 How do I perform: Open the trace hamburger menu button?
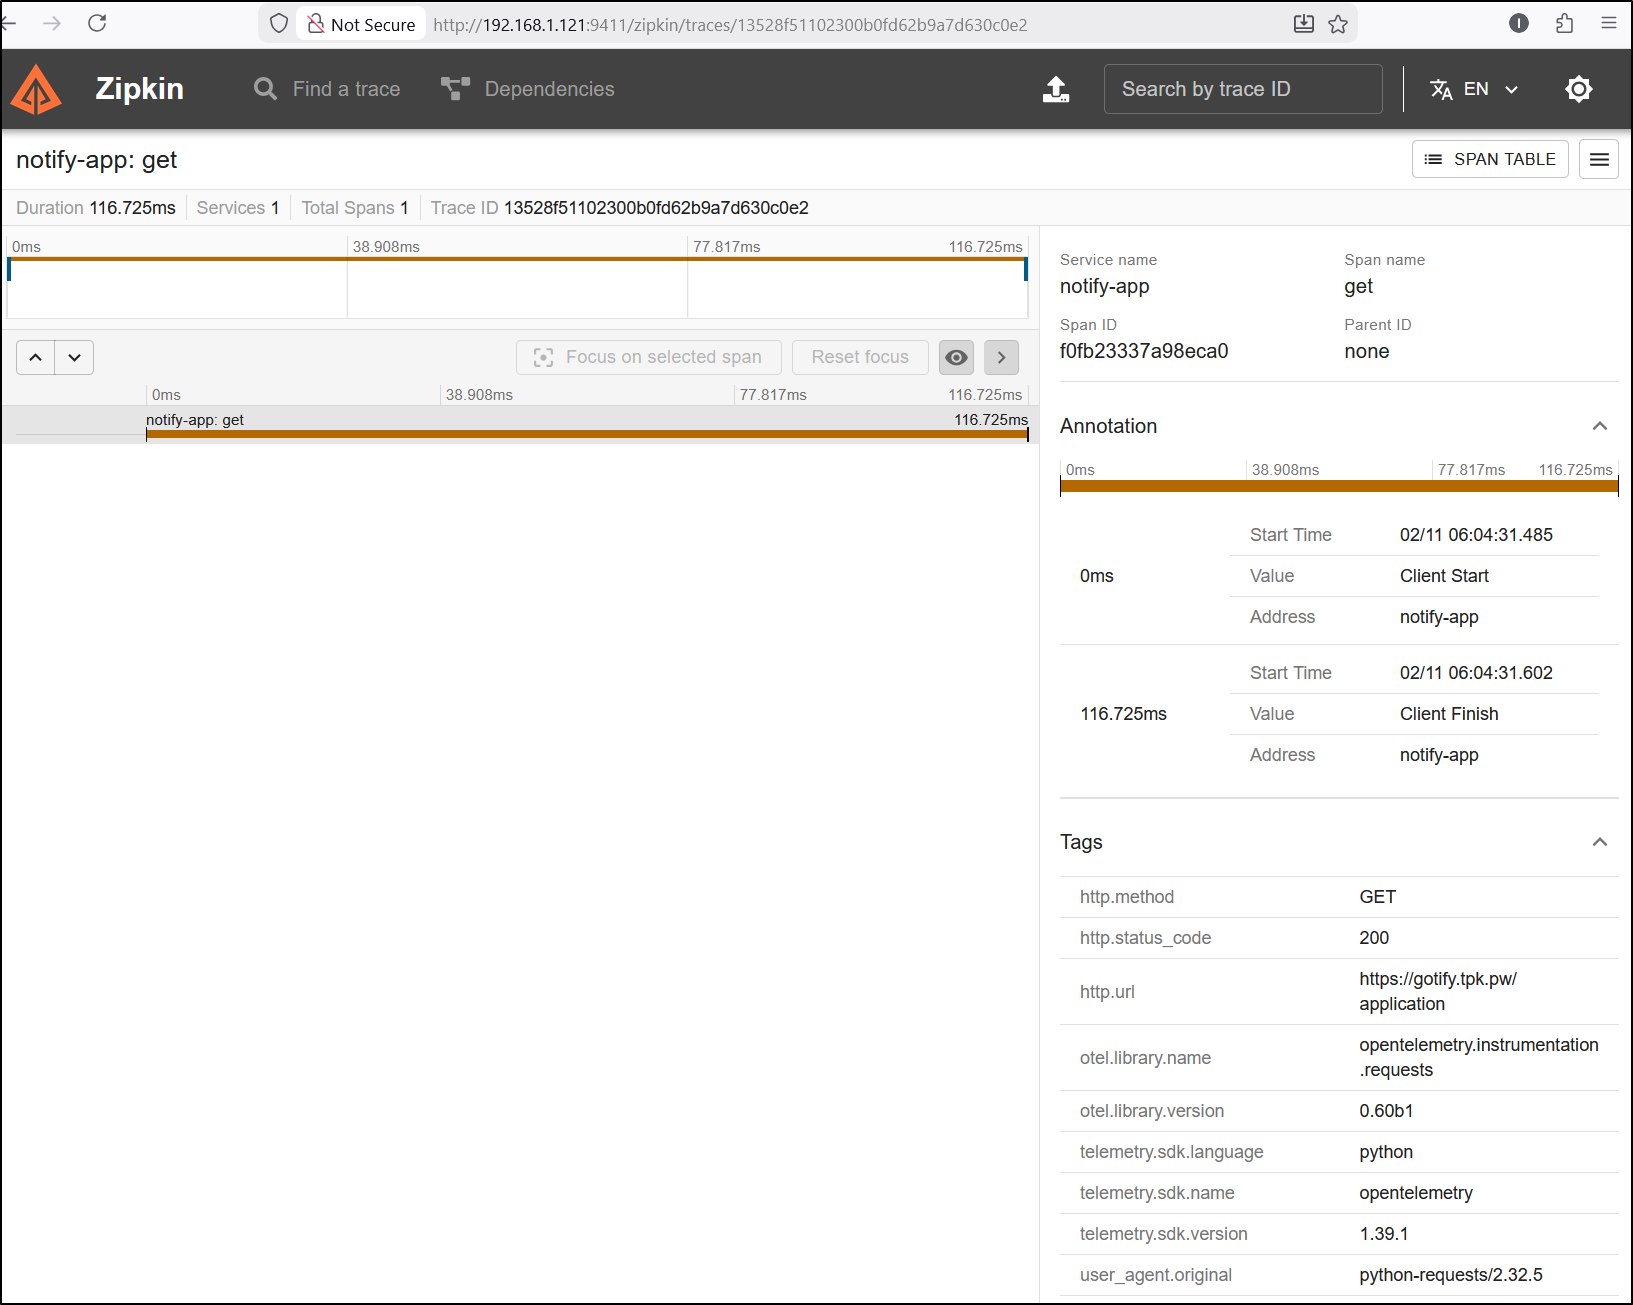click(x=1598, y=159)
